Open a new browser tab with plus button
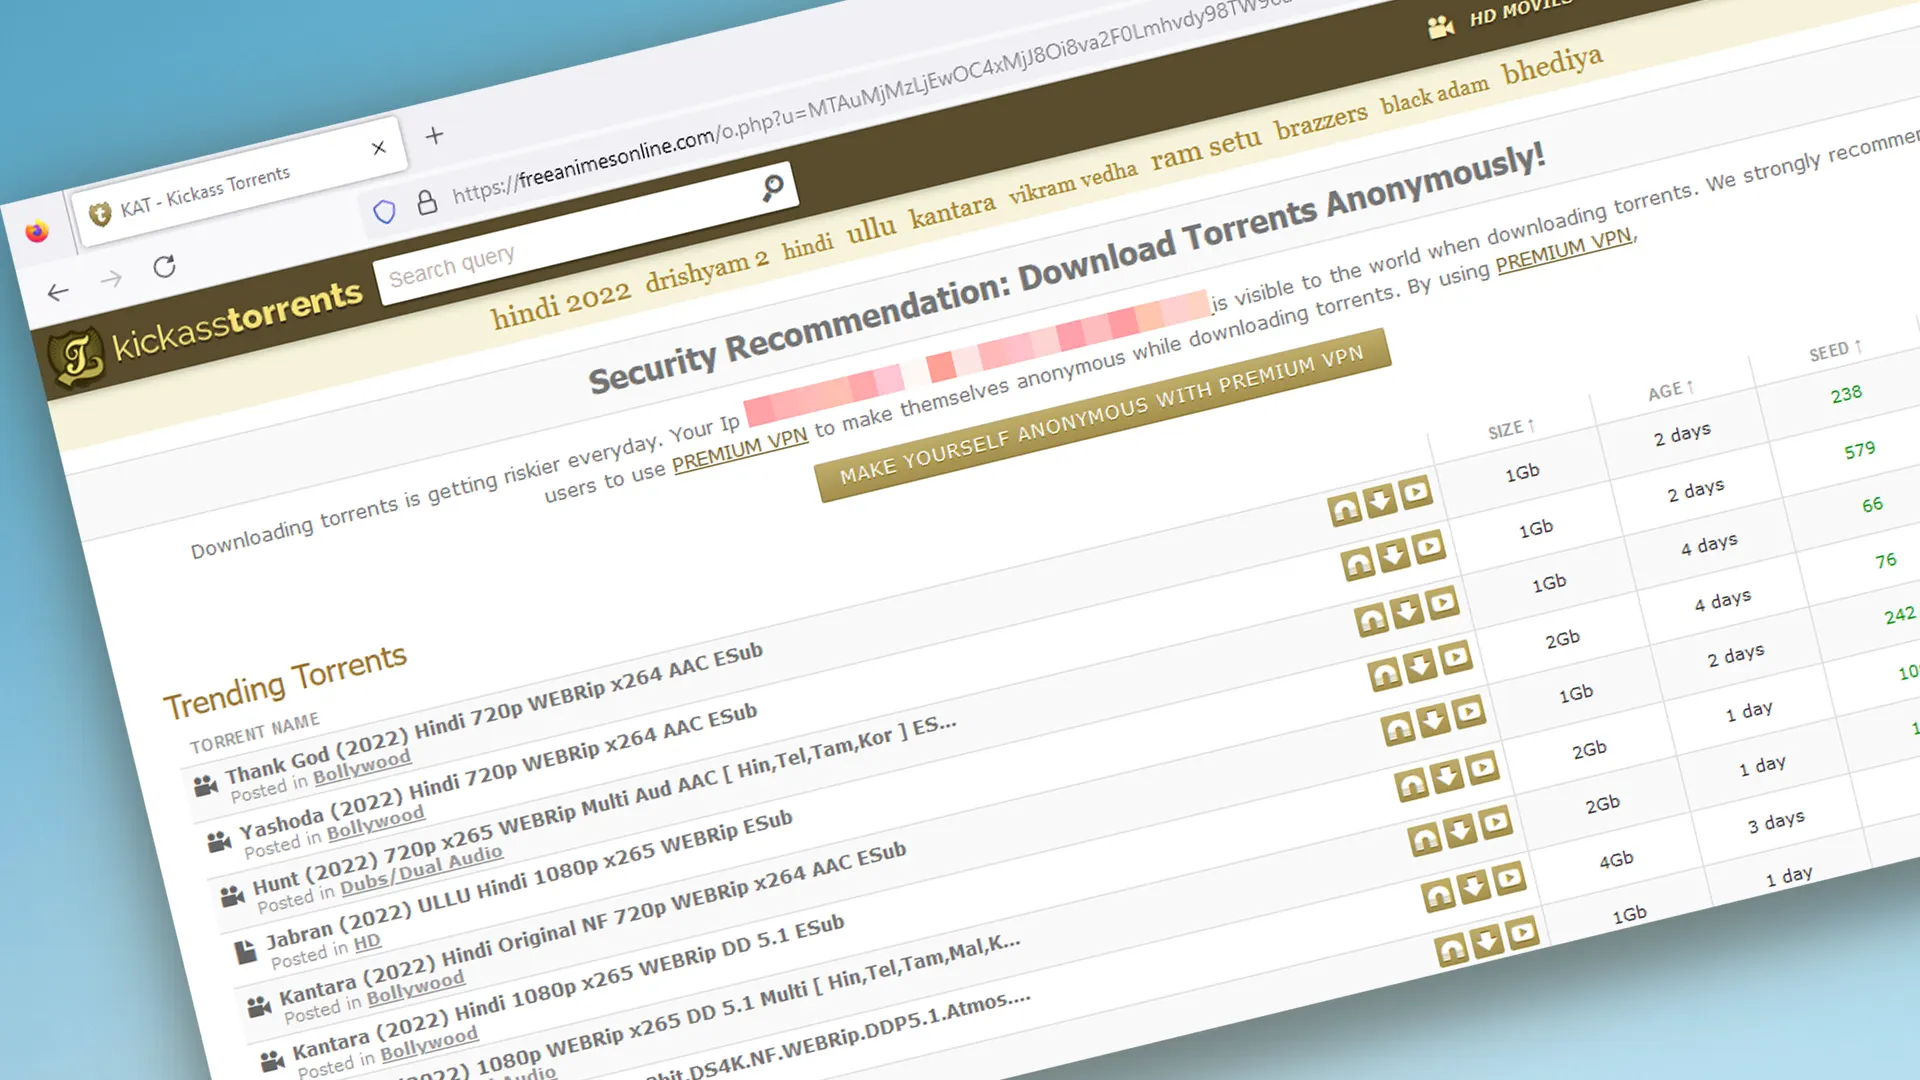This screenshot has height=1080, width=1920. [x=434, y=135]
